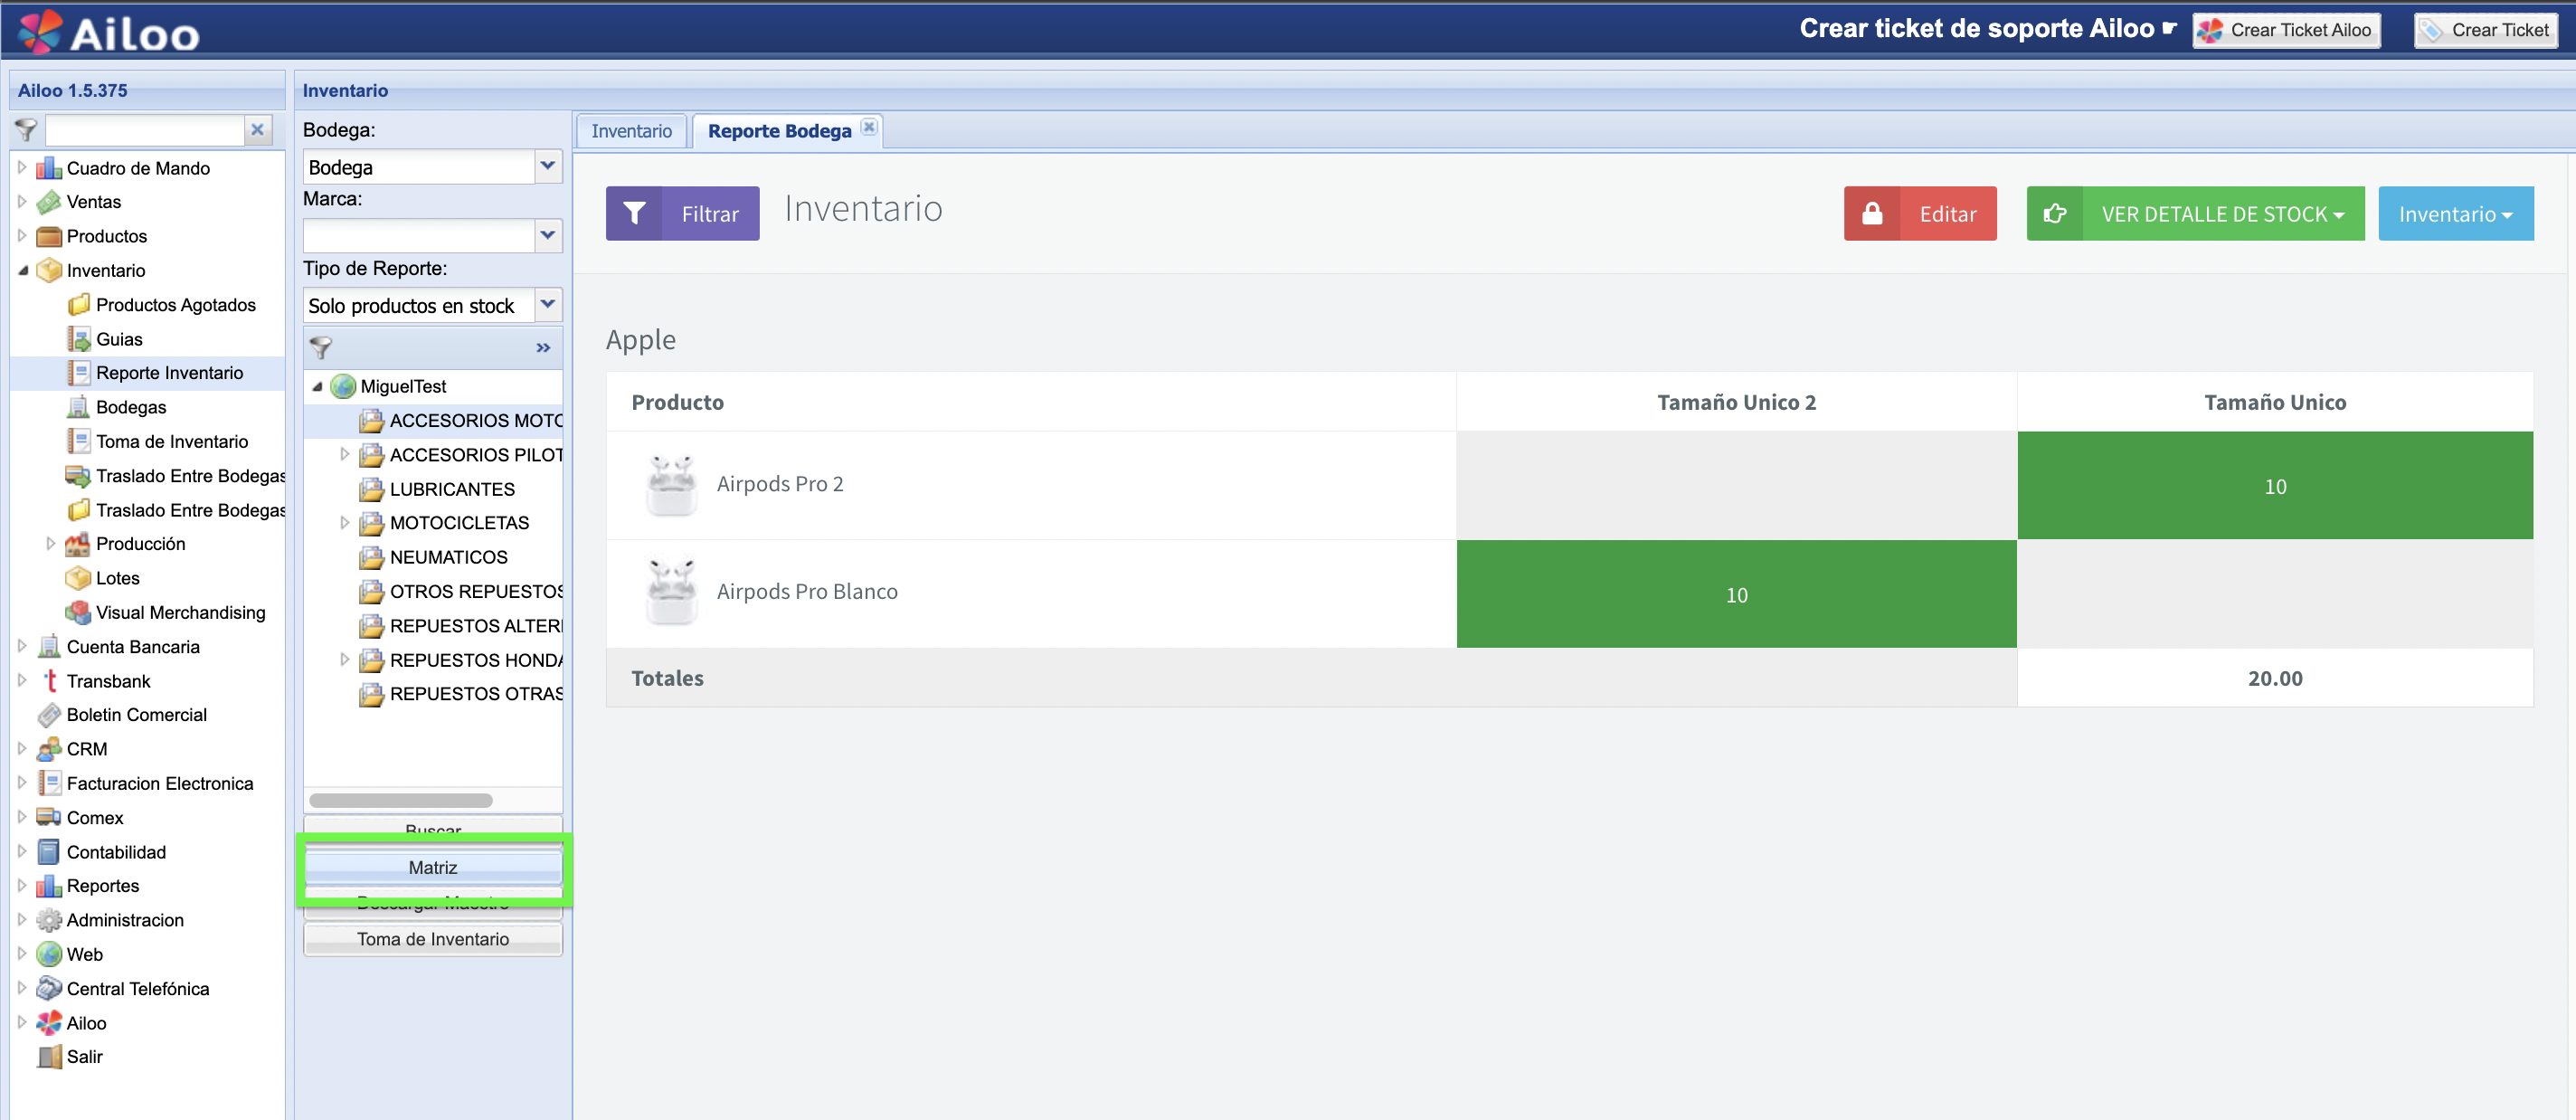The width and height of the screenshot is (2576, 1120).
Task: Expand the MOTOCICLETAS category
Action: 345,523
